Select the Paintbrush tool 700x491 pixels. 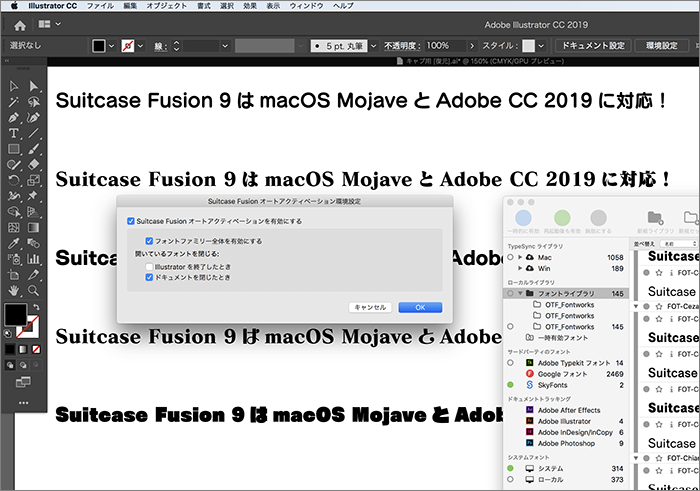(x=33, y=149)
